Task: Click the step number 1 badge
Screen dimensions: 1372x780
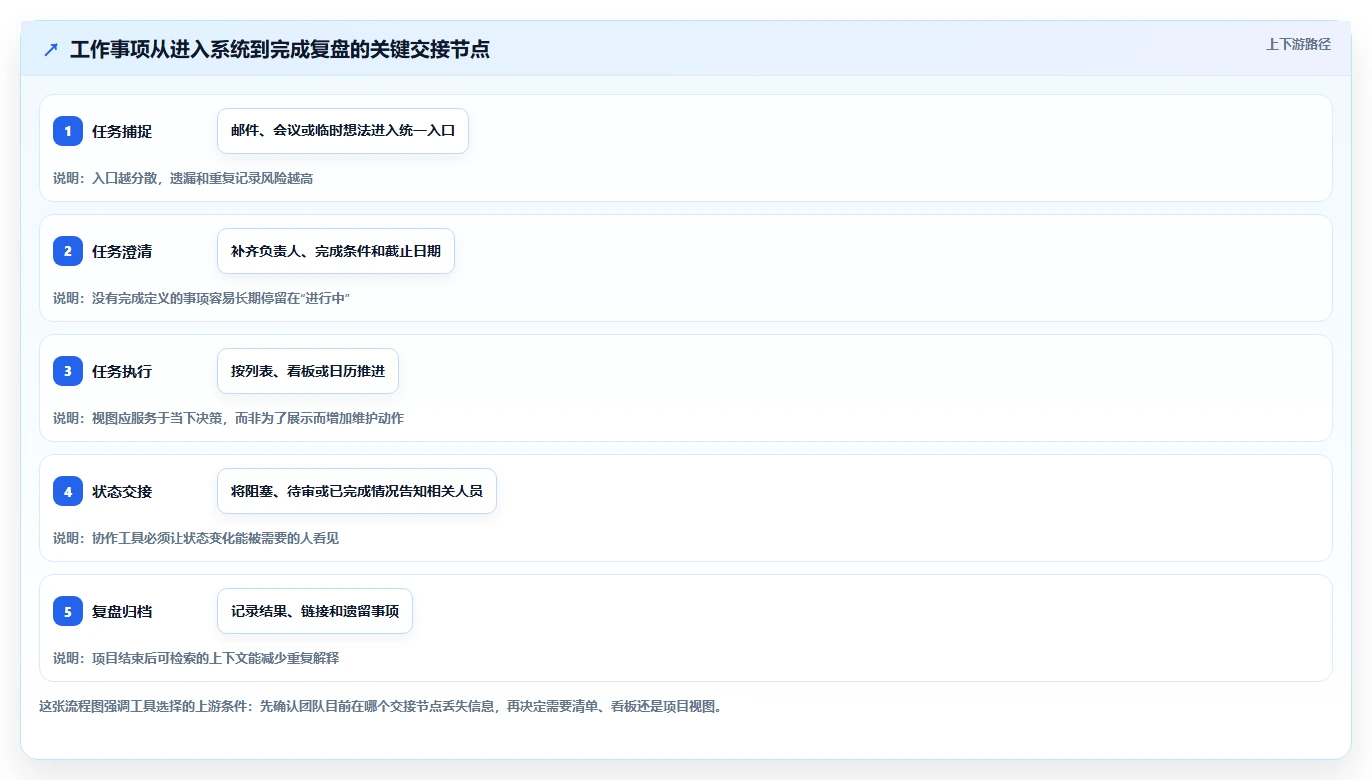Action: pyautogui.click(x=68, y=131)
